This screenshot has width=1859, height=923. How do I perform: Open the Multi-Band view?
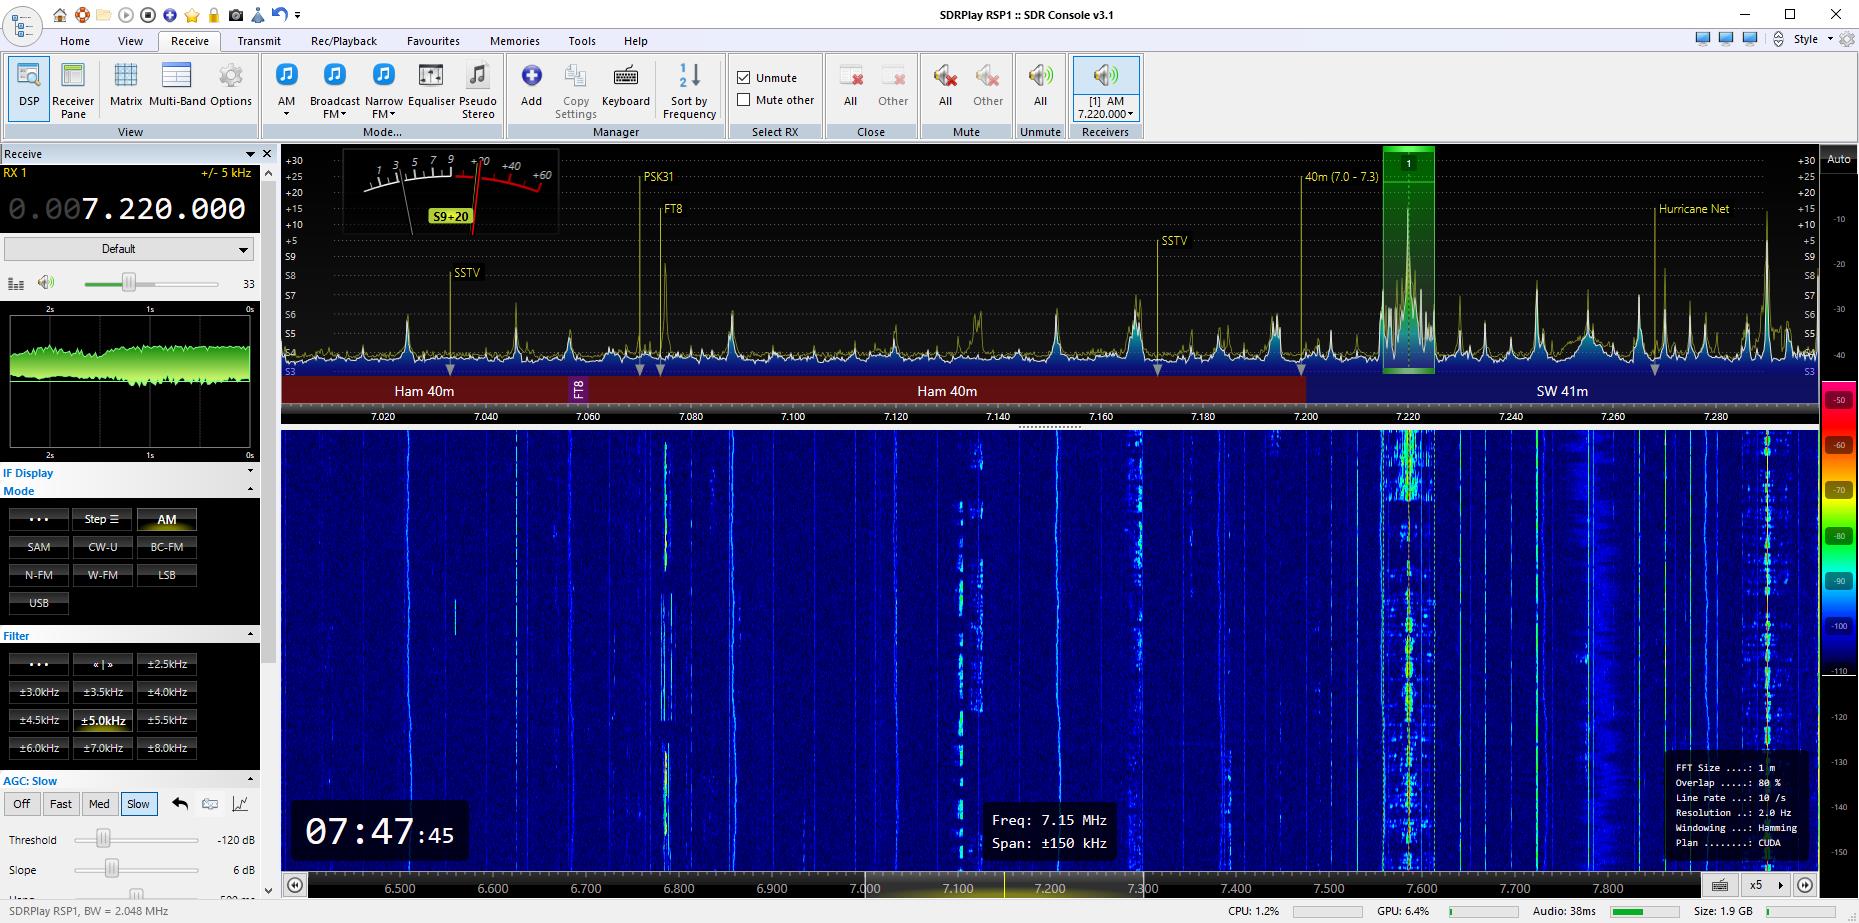pos(177,86)
